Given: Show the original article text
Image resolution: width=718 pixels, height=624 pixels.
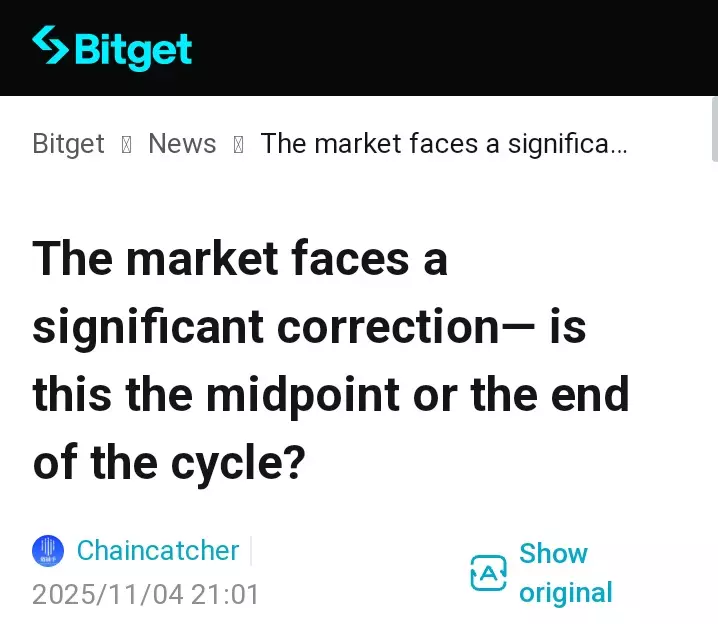Looking at the screenshot, I should click(565, 573).
